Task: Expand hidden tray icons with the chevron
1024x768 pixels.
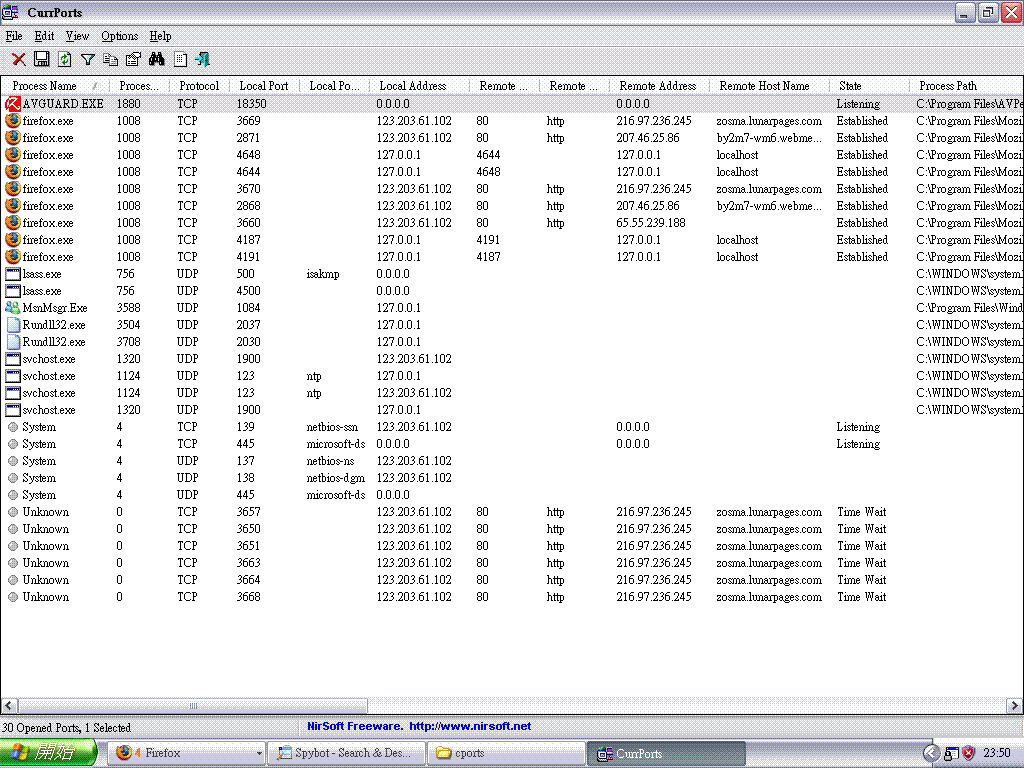Action: [932, 753]
